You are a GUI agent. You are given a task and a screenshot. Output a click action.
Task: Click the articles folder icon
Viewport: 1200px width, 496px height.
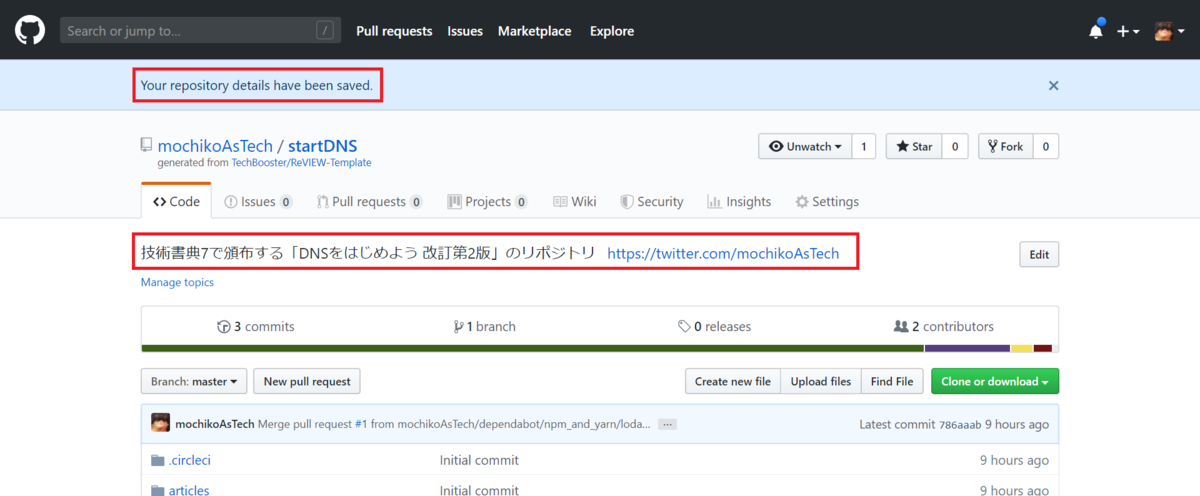pyautogui.click(x=157, y=490)
